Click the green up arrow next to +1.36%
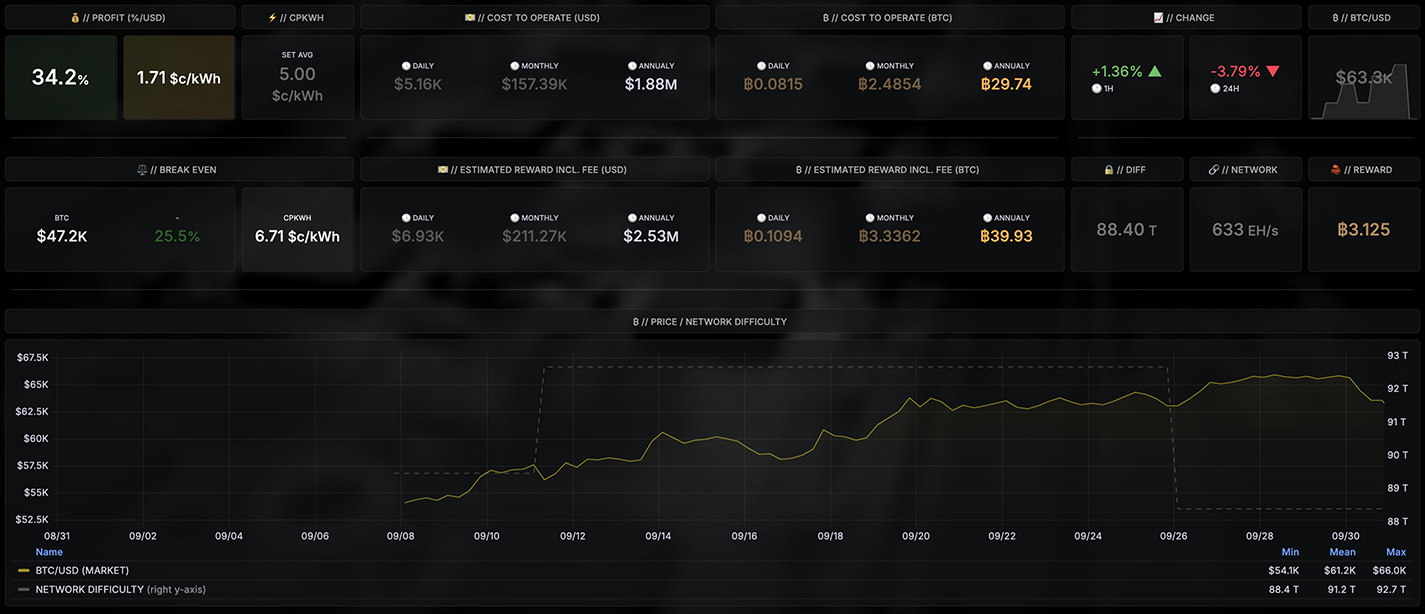Viewport: 1425px width, 614px height. pos(1155,72)
